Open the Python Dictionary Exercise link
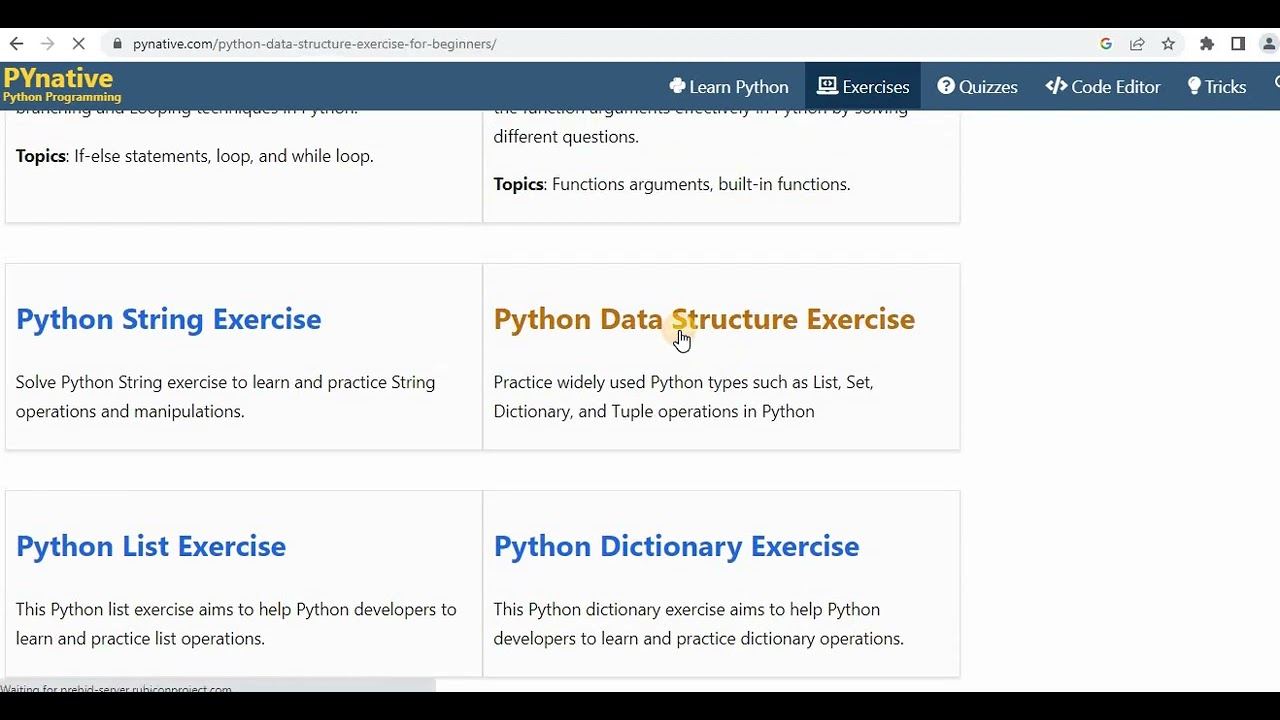The width and height of the screenshot is (1280, 720). pos(676,546)
